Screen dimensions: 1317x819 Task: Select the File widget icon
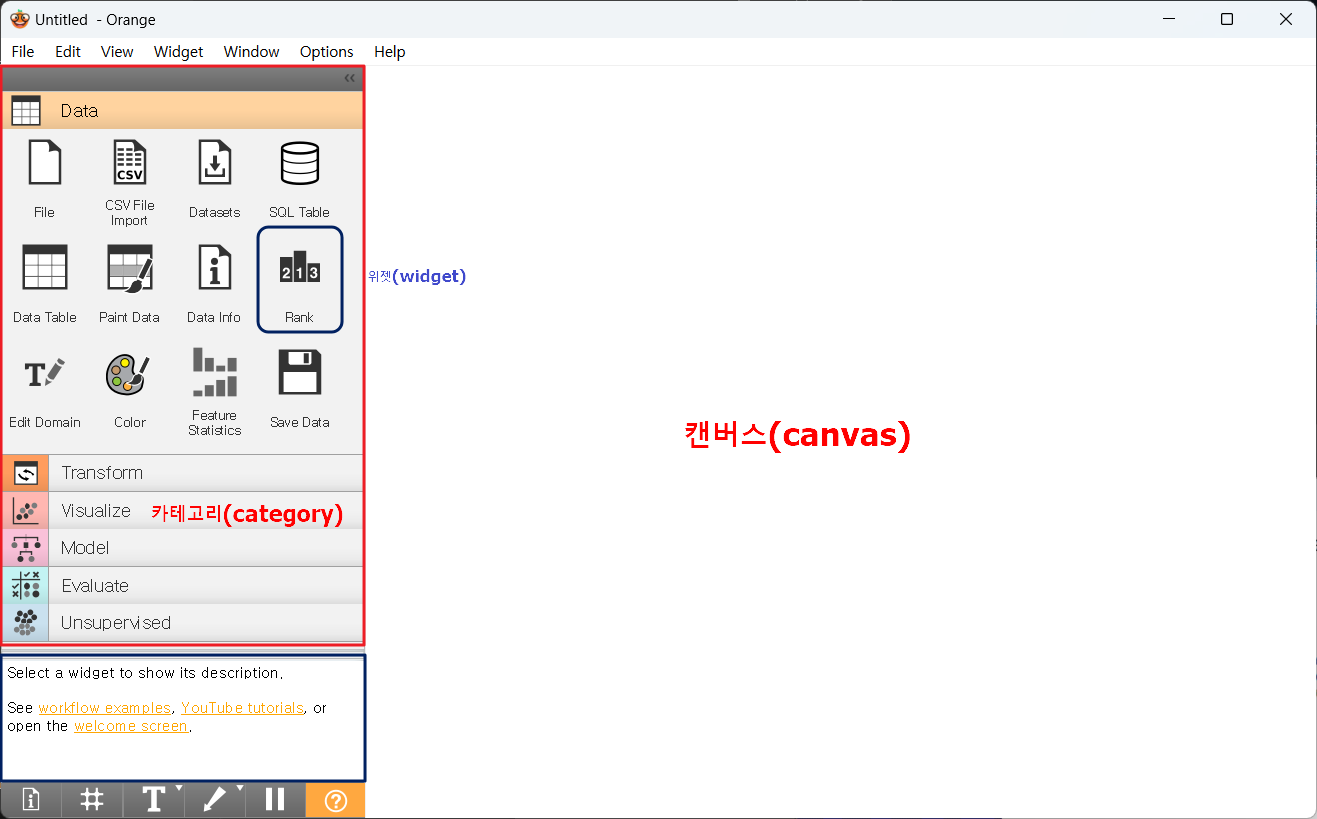(x=45, y=163)
